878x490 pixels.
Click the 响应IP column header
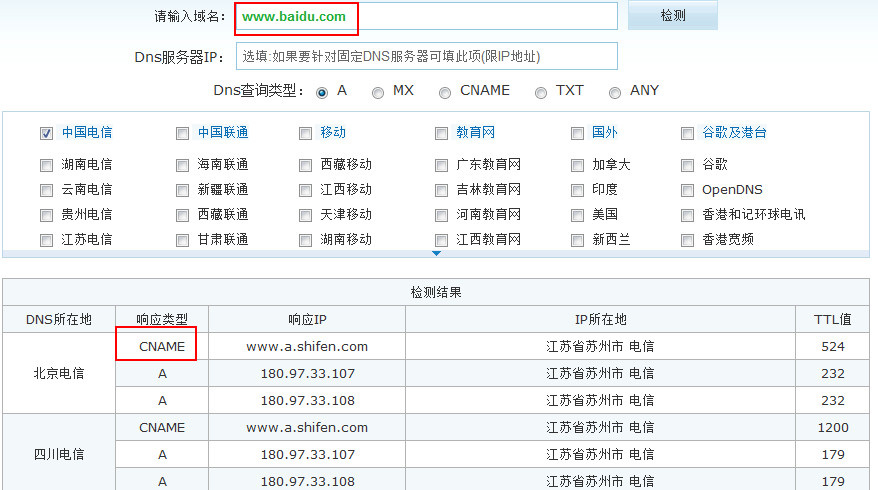tap(307, 319)
